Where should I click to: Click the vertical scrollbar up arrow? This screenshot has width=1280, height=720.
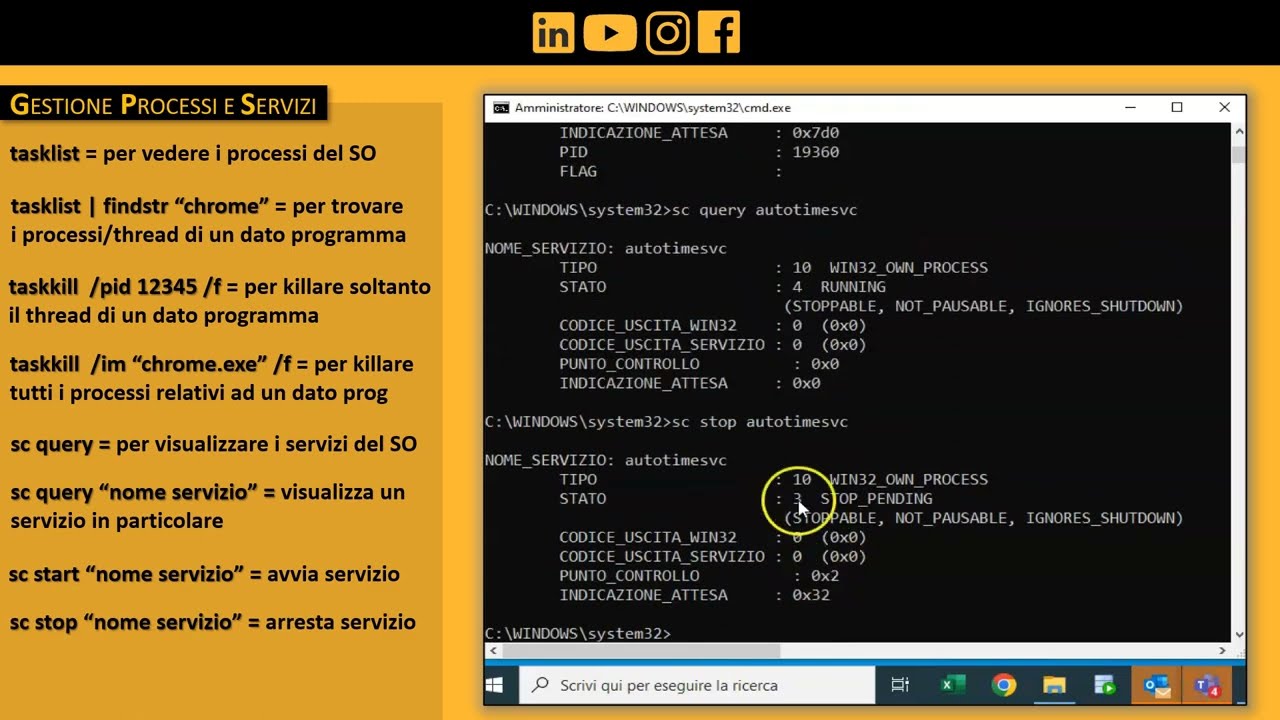(x=1239, y=131)
